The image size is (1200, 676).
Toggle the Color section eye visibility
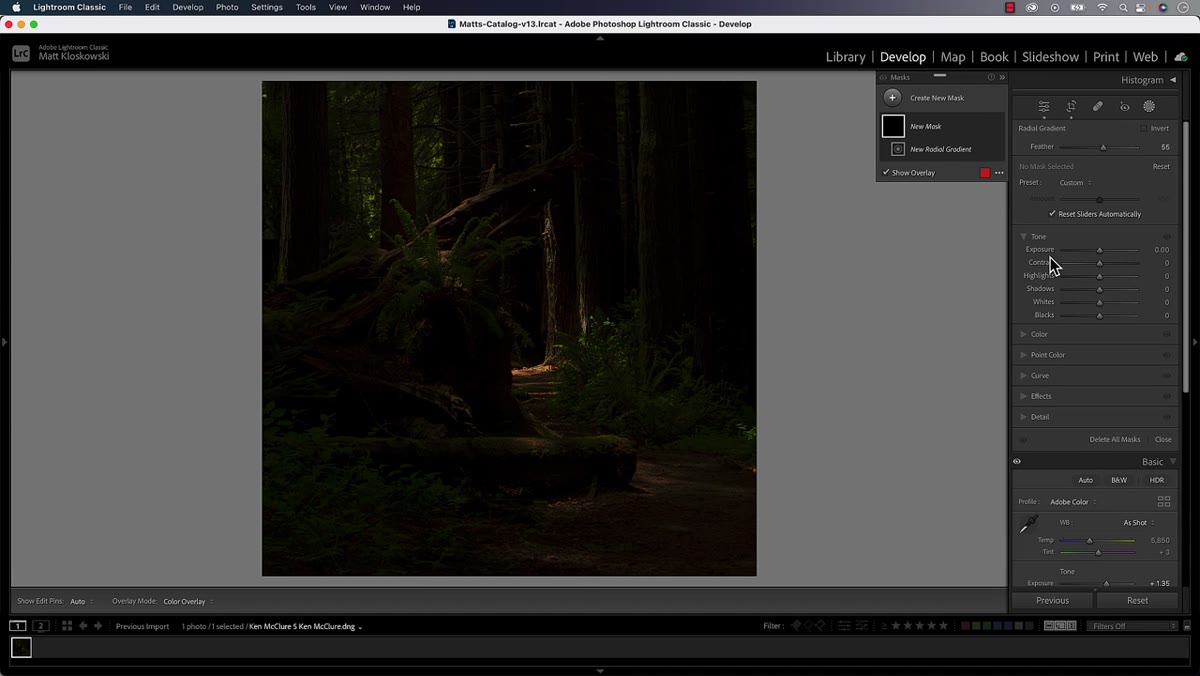tap(1167, 334)
